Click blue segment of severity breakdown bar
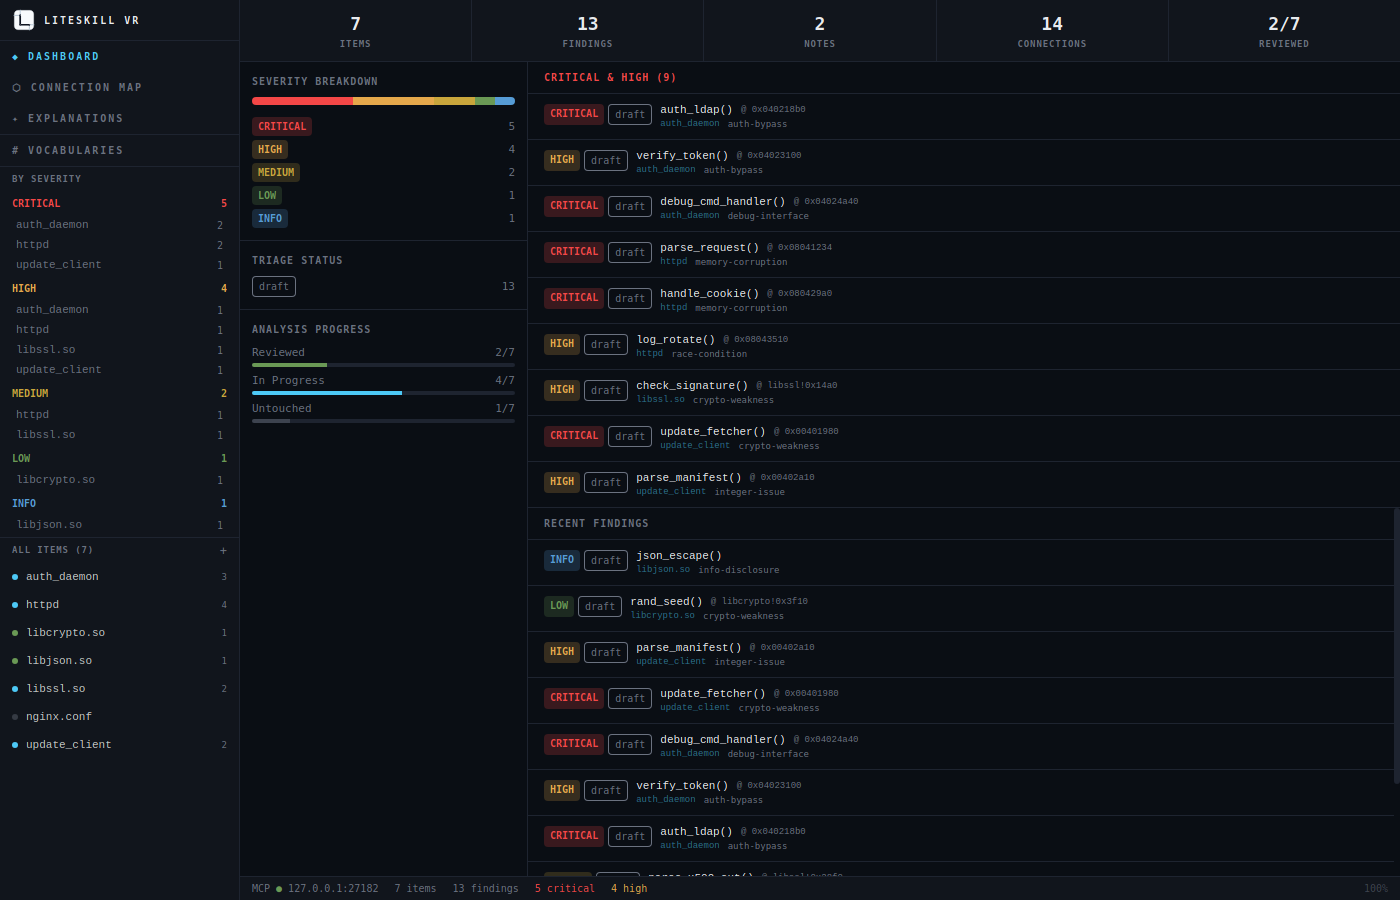 (x=505, y=101)
